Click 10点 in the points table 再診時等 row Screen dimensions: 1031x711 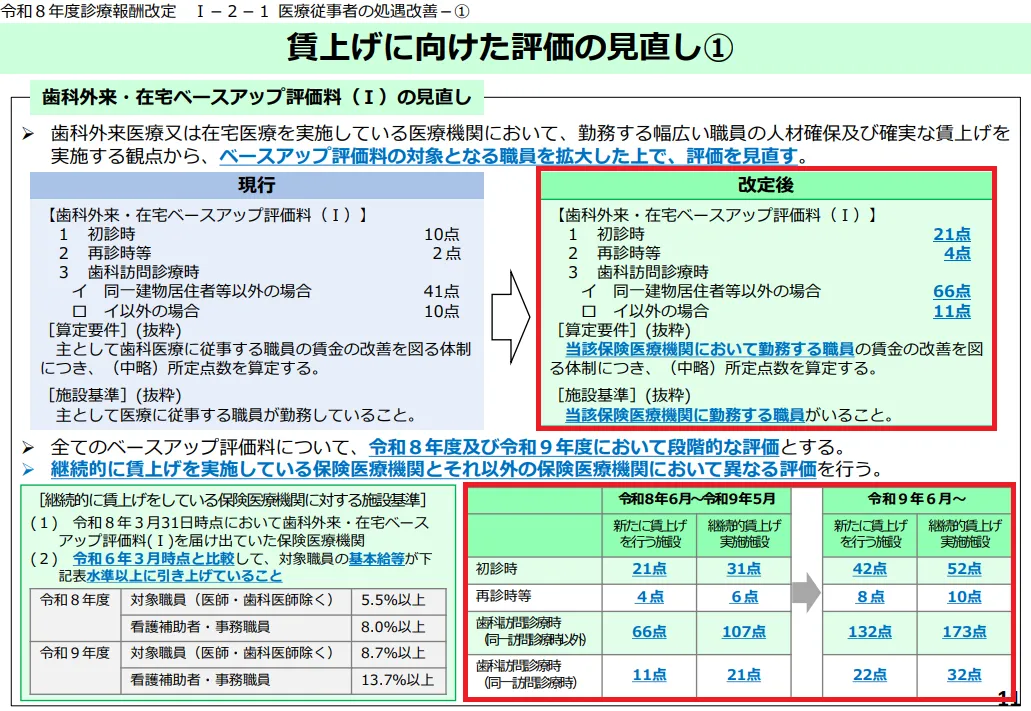(965, 597)
